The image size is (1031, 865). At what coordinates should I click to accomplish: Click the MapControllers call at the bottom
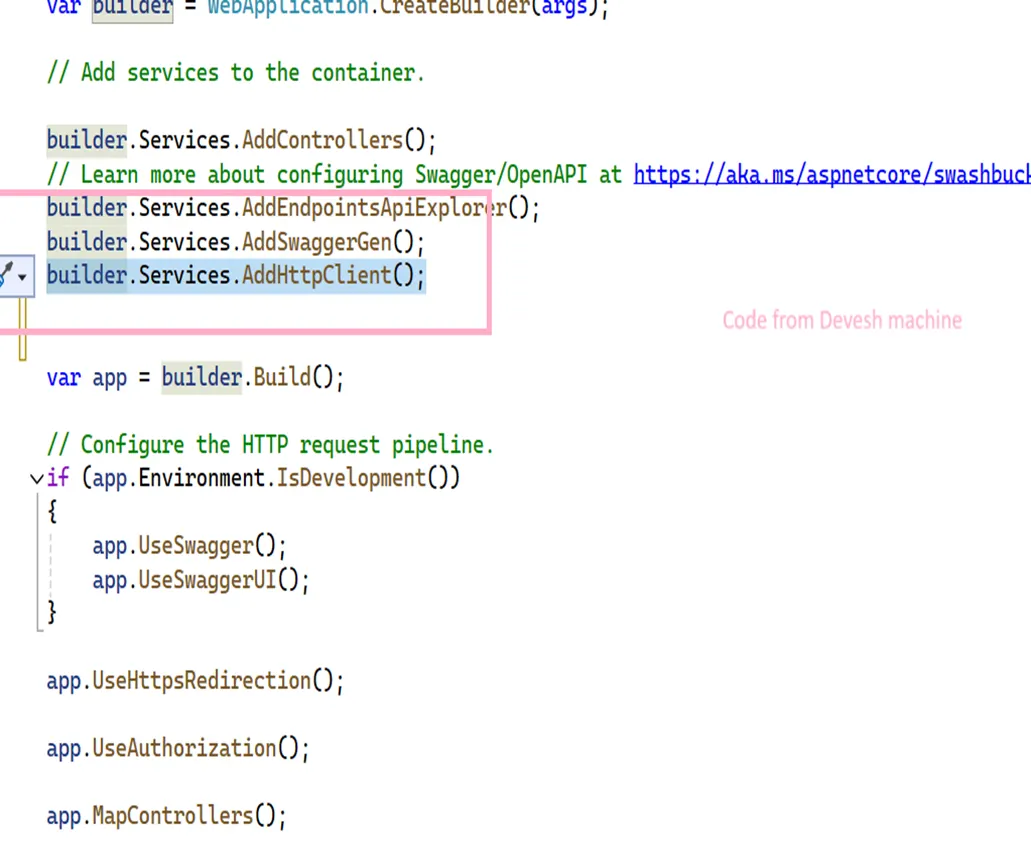pos(165,816)
